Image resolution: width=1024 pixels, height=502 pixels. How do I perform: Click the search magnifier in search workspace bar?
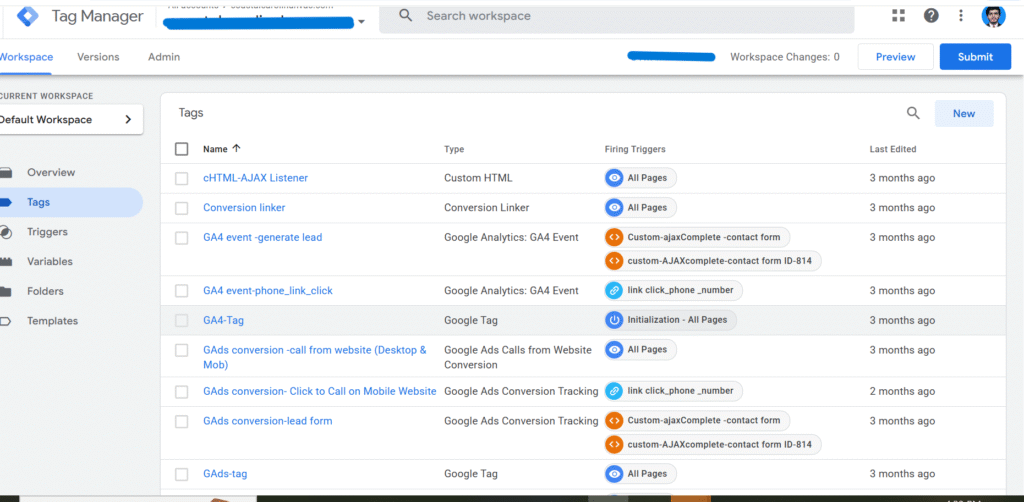(406, 16)
